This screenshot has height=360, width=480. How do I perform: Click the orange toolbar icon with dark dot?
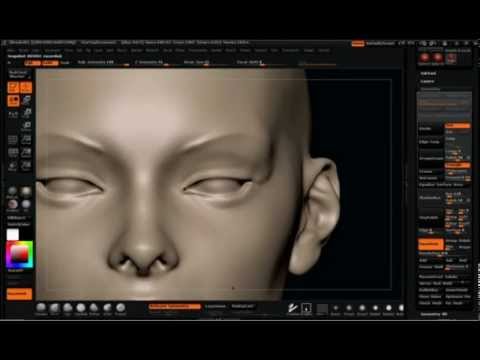click(13, 100)
